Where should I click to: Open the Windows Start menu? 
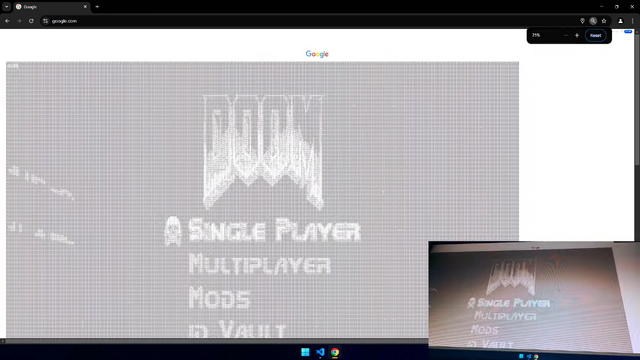[x=305, y=352]
